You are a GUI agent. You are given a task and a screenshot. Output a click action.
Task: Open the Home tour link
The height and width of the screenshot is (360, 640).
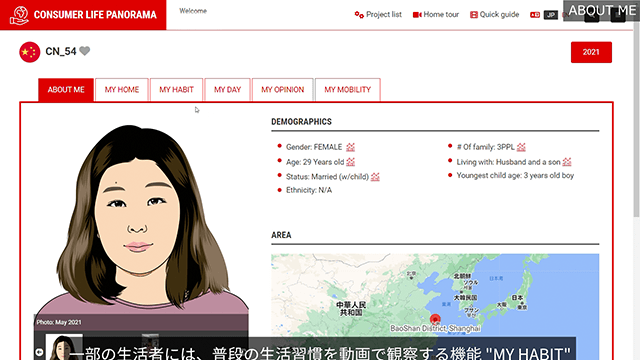tap(436, 15)
